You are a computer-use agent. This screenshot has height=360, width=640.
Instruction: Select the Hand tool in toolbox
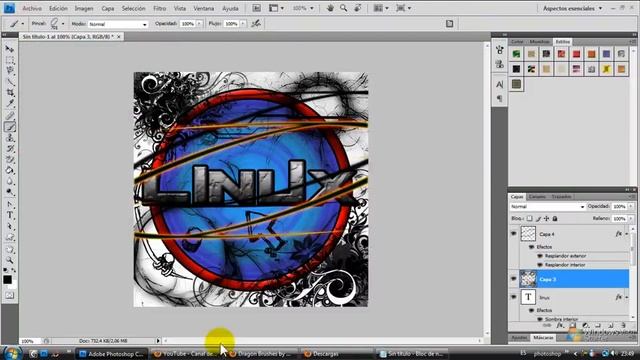pyautogui.click(x=9, y=249)
